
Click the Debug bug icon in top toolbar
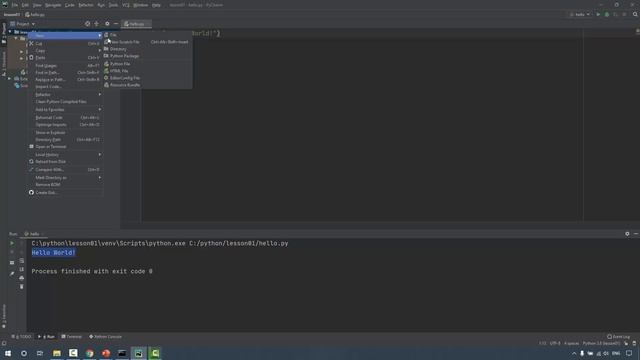pyautogui.click(x=607, y=14)
